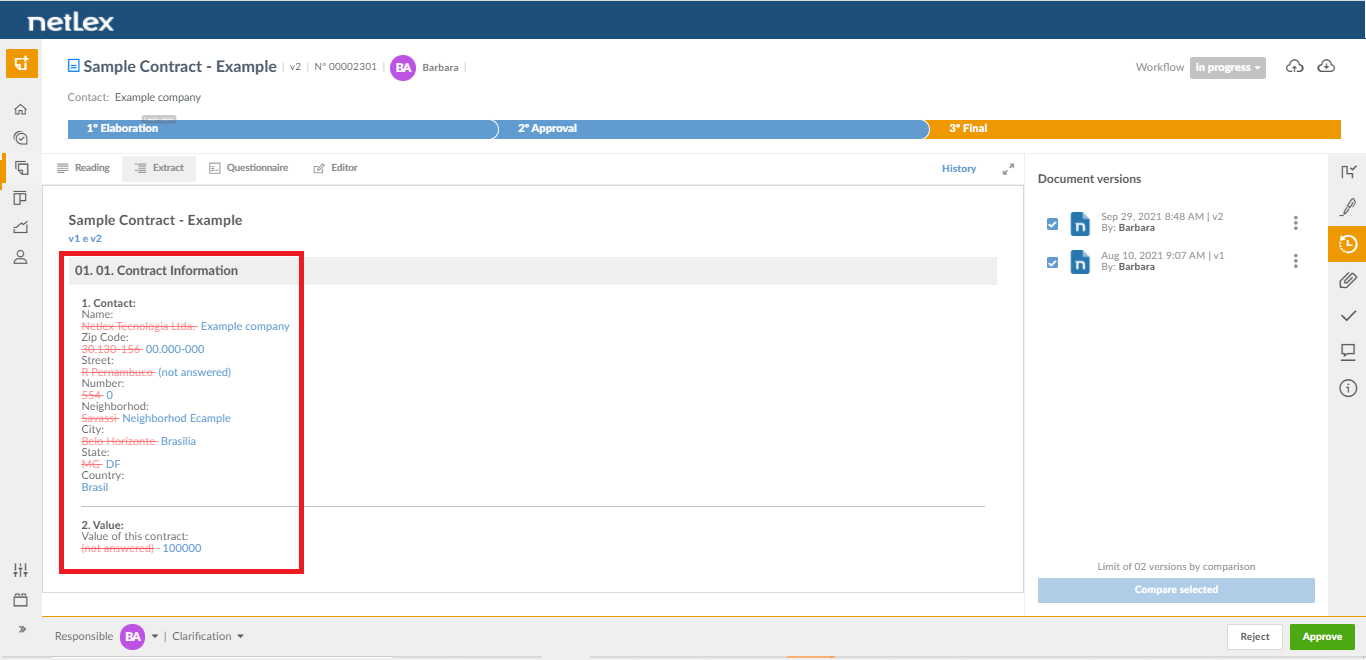
Task: Click the Reject button
Action: [1255, 637]
